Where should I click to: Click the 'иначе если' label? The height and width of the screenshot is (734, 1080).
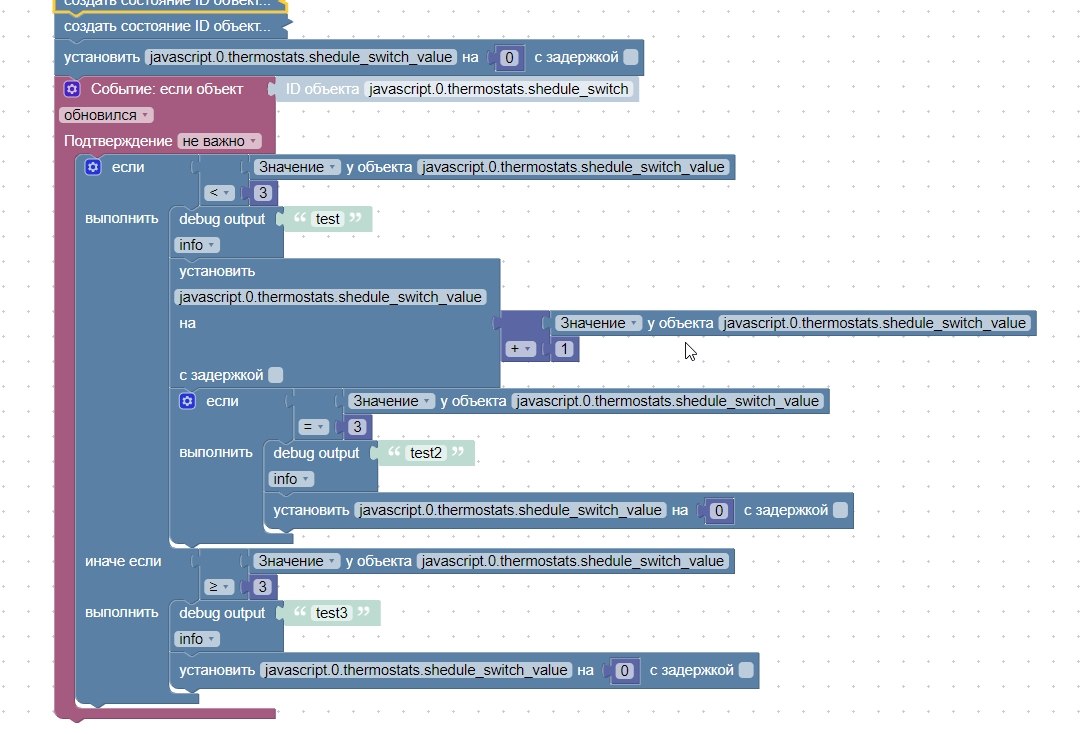123,561
